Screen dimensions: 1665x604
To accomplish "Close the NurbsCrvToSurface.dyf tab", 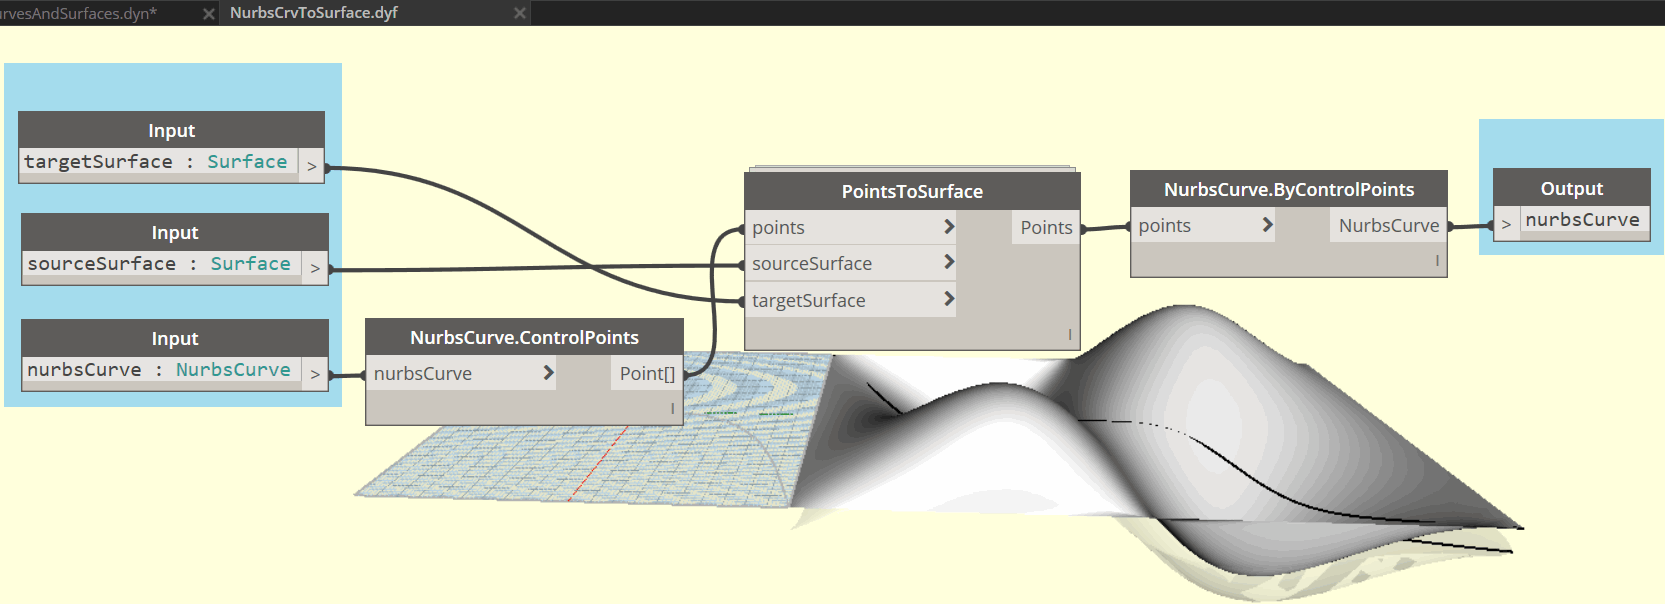I will pyautogui.click(x=519, y=13).
